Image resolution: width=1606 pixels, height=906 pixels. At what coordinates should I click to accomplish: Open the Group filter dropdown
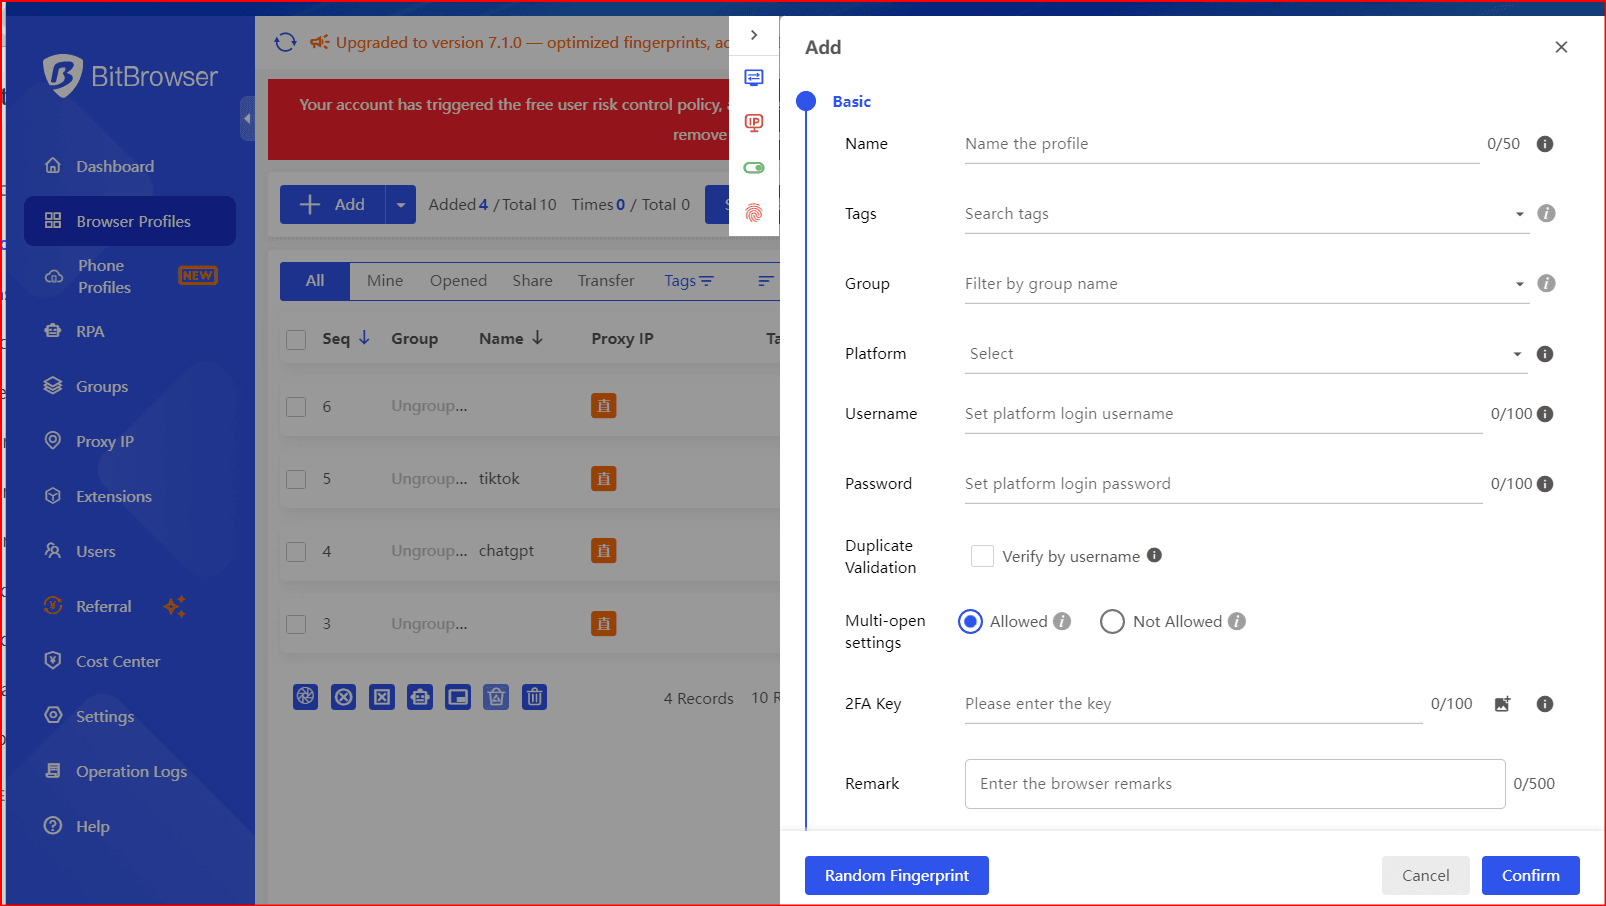coord(1245,284)
